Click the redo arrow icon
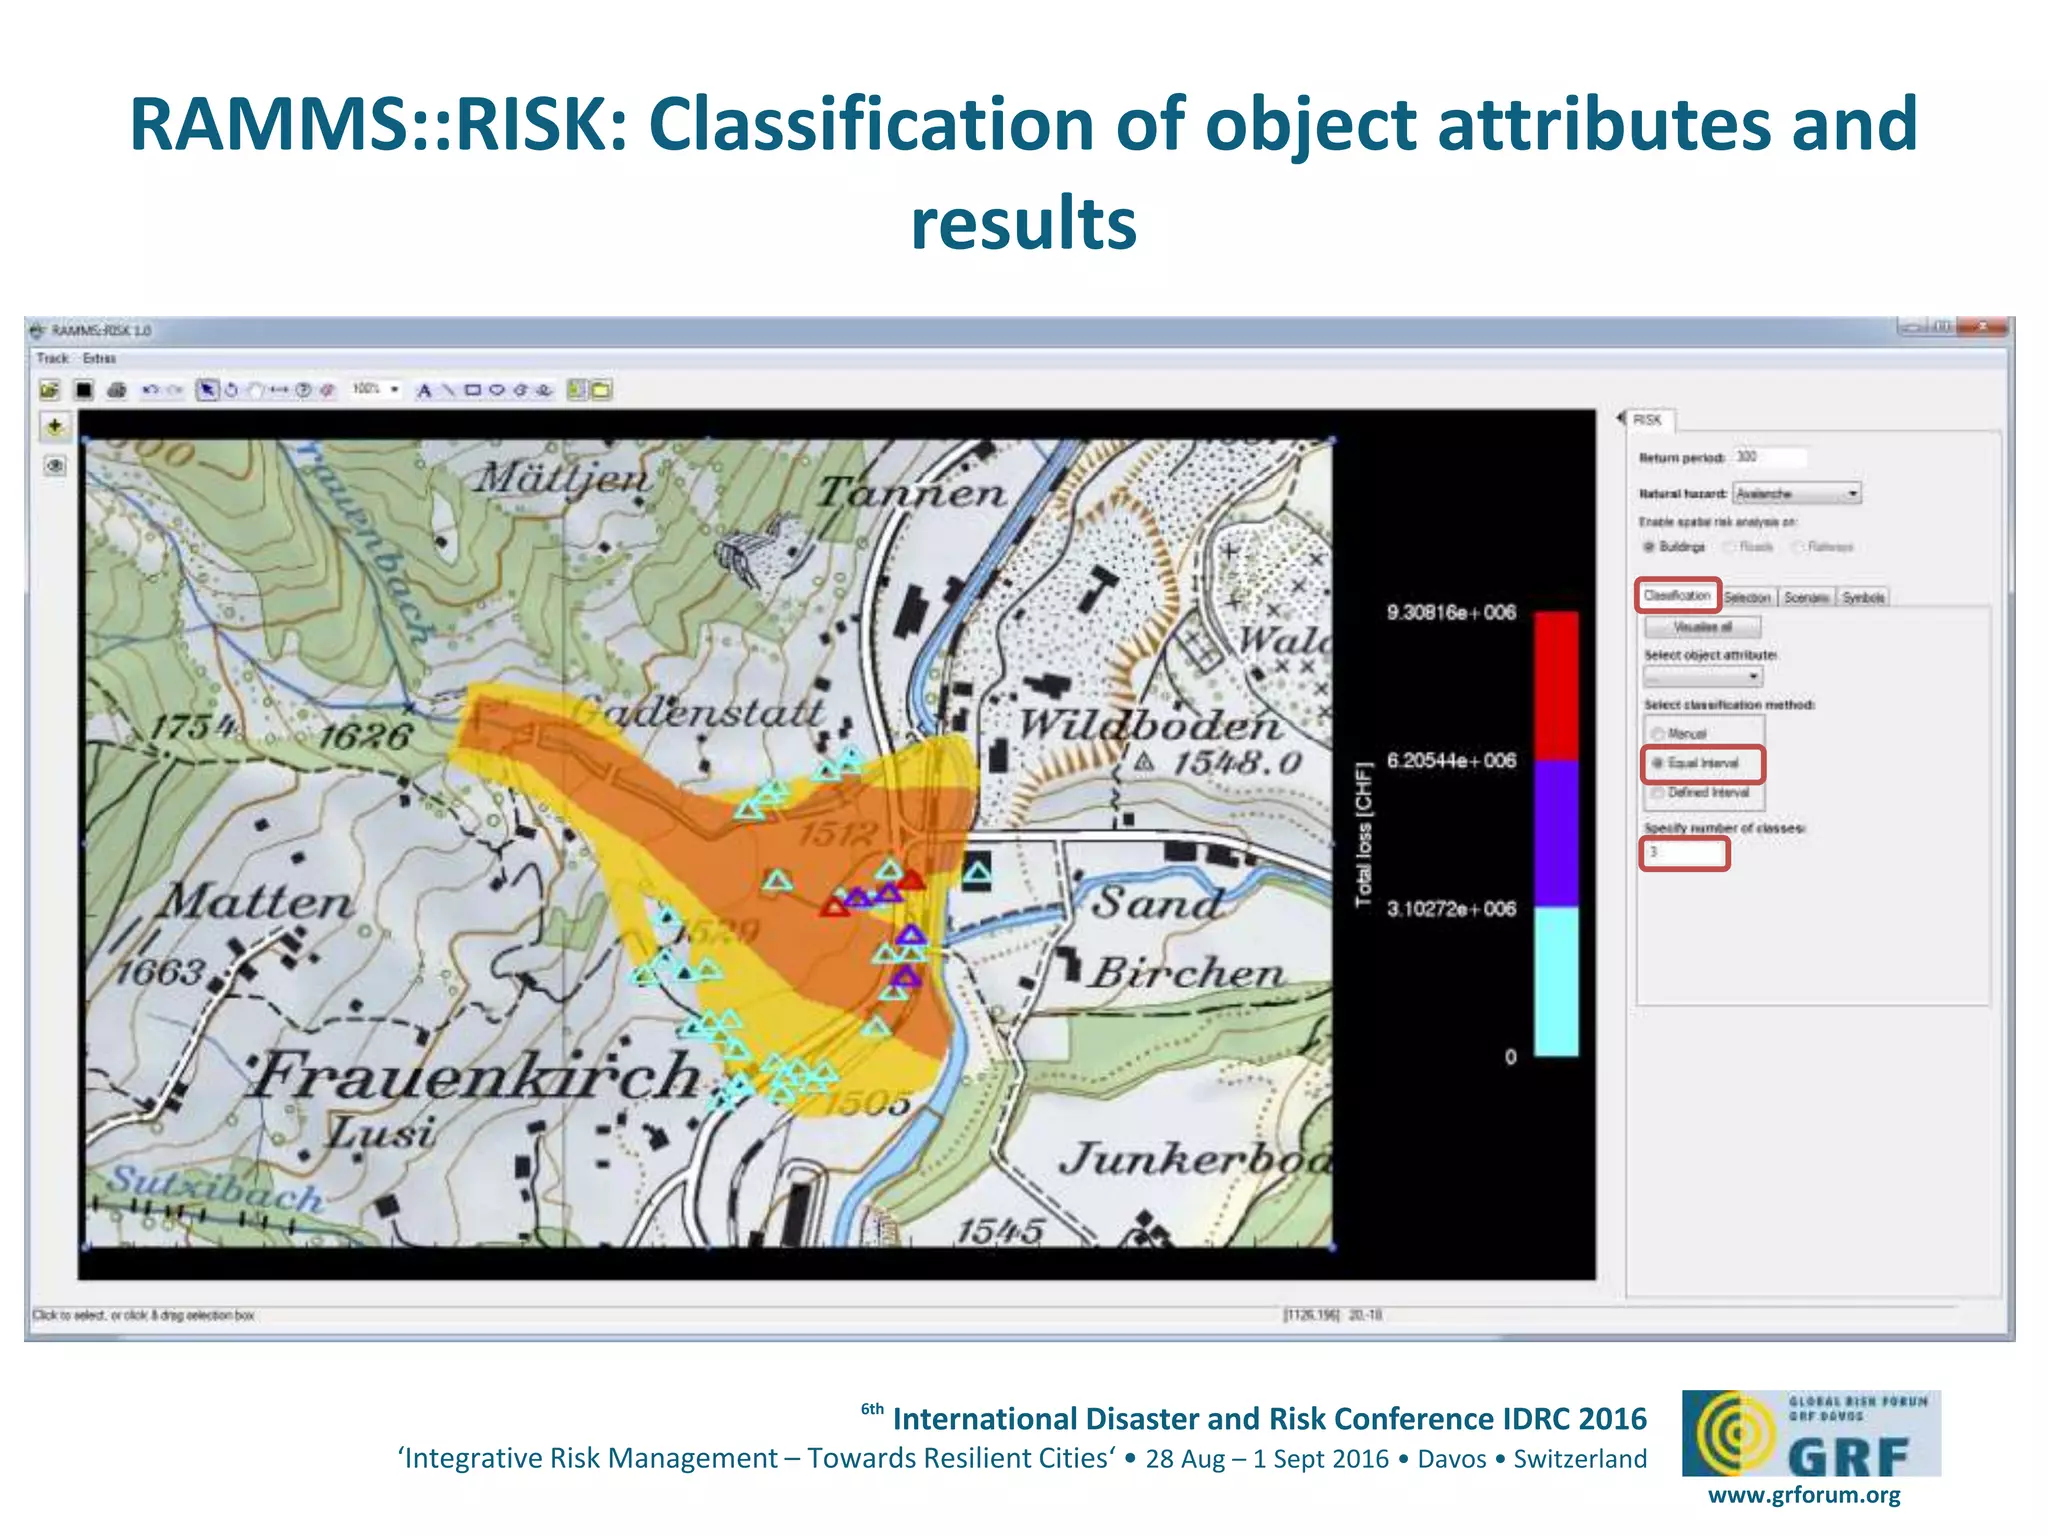 coord(174,390)
